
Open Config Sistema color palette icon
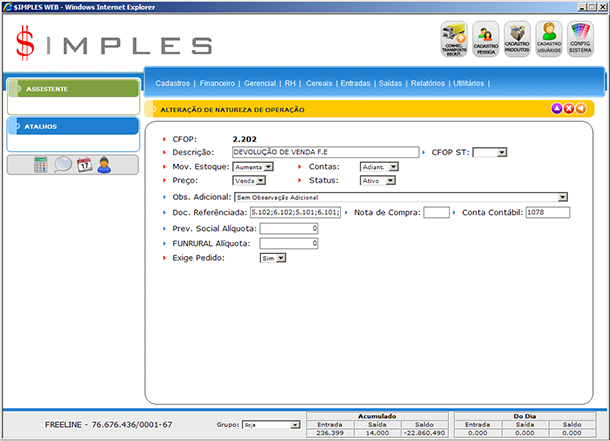click(x=581, y=40)
